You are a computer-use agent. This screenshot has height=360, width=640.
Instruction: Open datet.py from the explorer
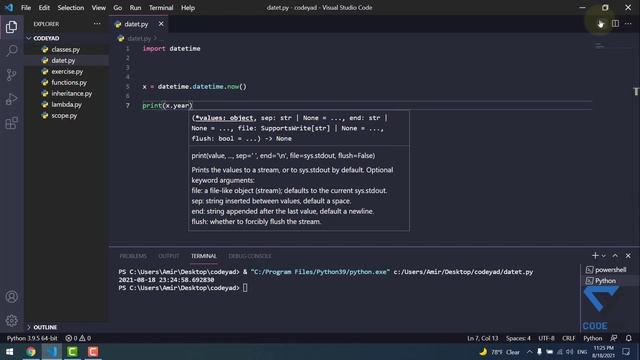click(x=63, y=60)
